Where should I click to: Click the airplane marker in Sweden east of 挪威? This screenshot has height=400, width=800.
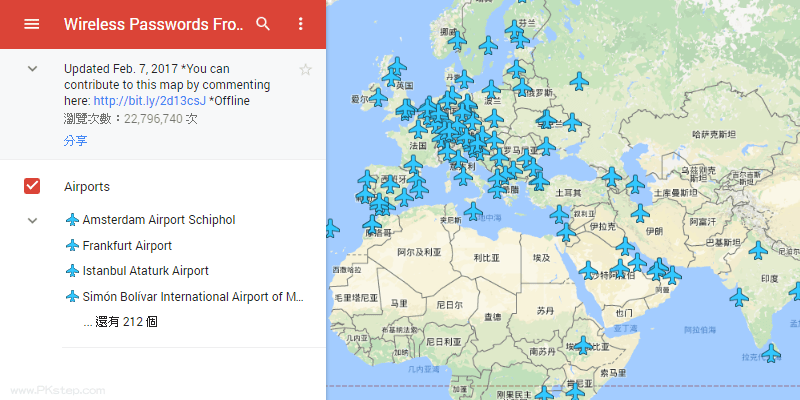pyautogui.click(x=488, y=45)
